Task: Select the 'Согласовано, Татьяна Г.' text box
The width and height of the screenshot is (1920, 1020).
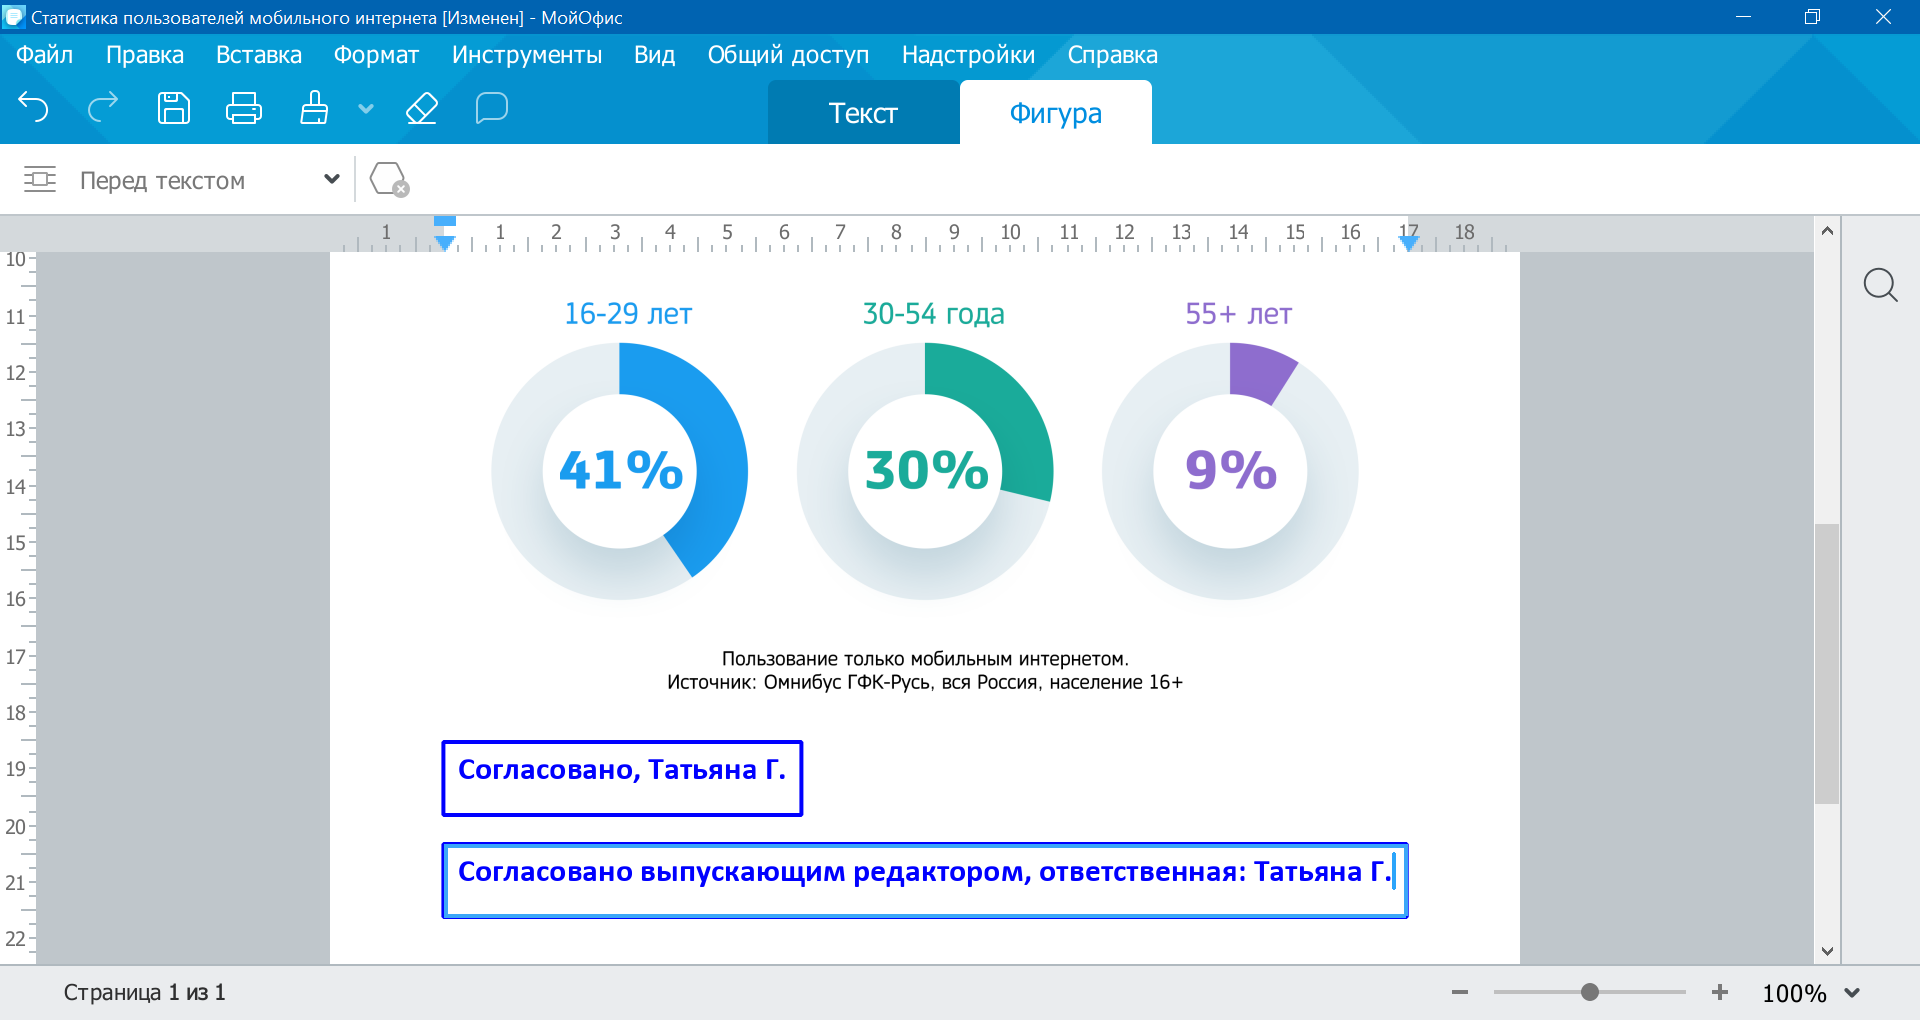Action: click(622, 778)
